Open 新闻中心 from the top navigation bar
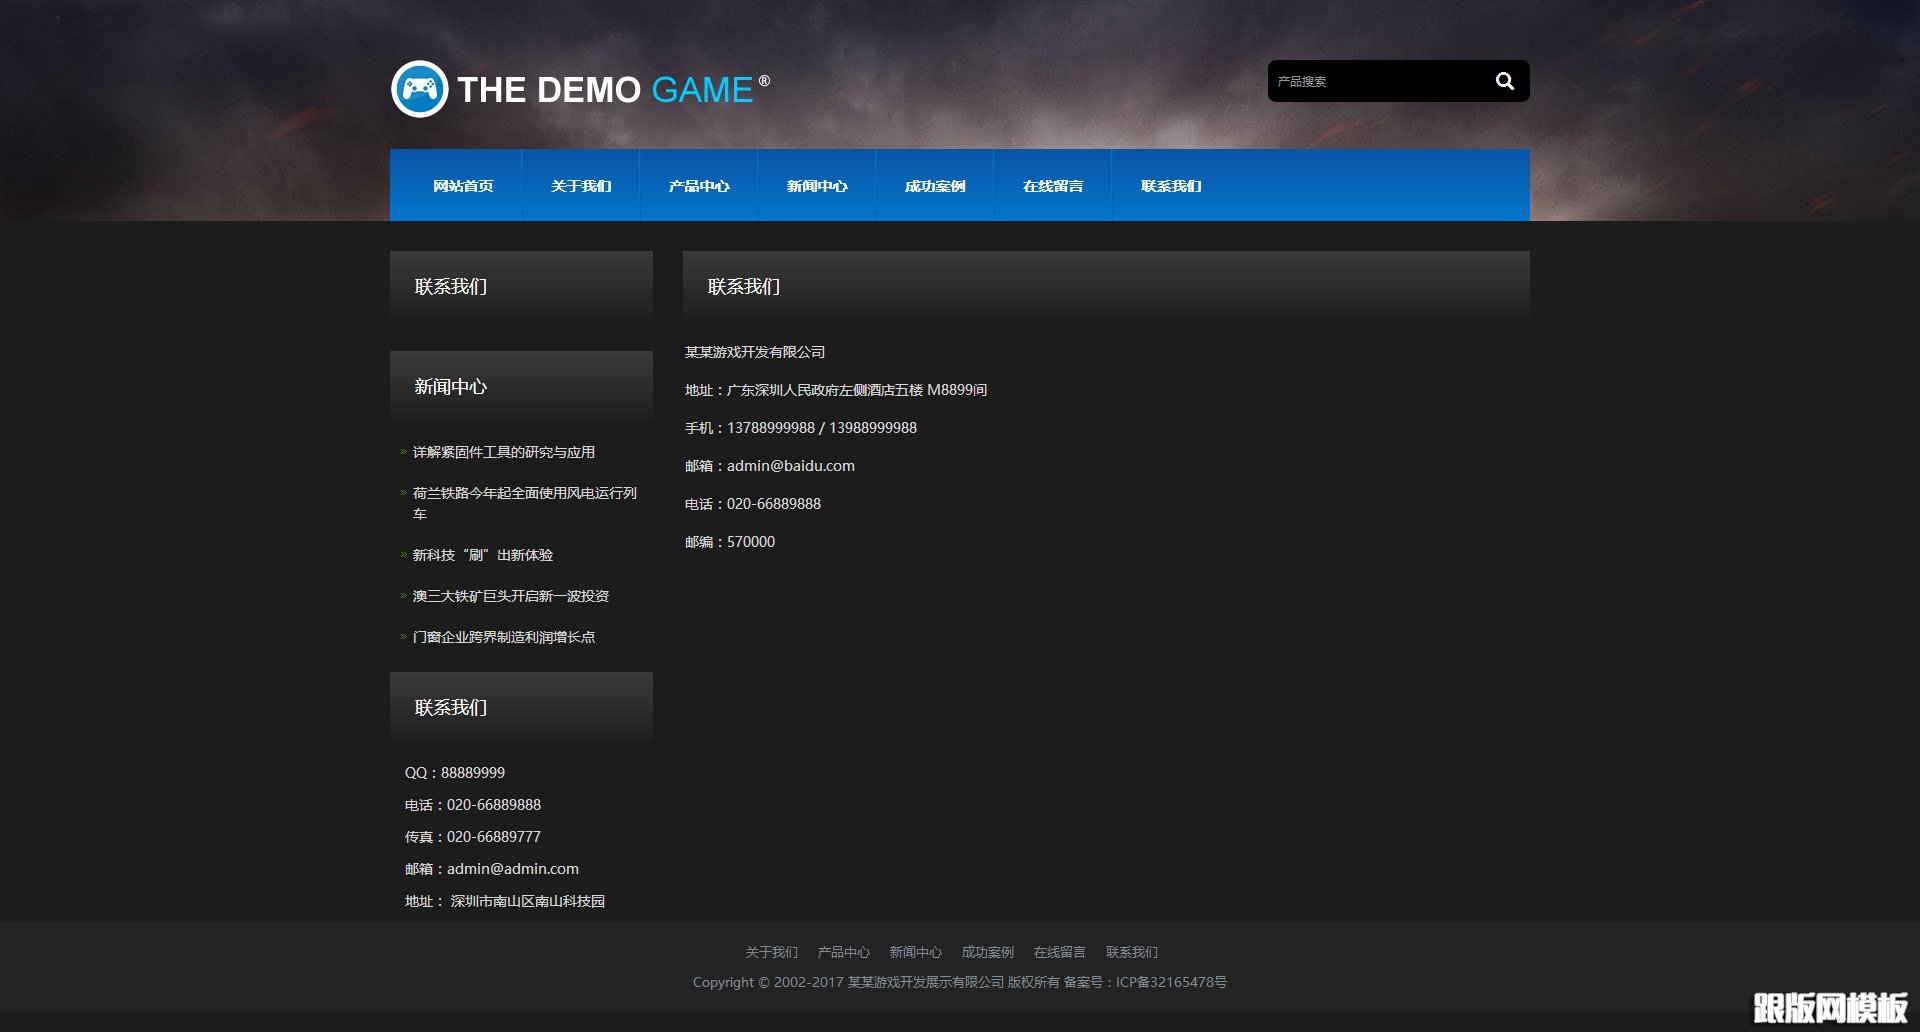1920x1032 pixels. pos(817,186)
